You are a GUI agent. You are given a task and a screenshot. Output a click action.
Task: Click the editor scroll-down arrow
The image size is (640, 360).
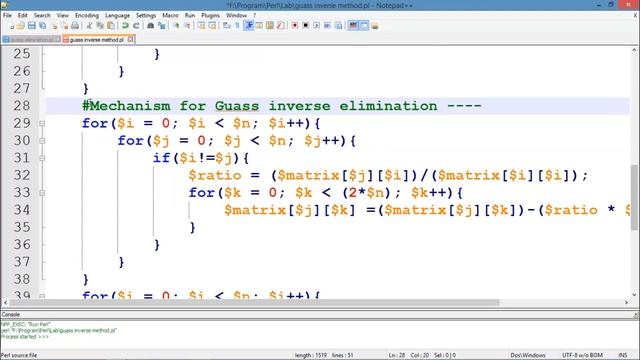[634, 294]
